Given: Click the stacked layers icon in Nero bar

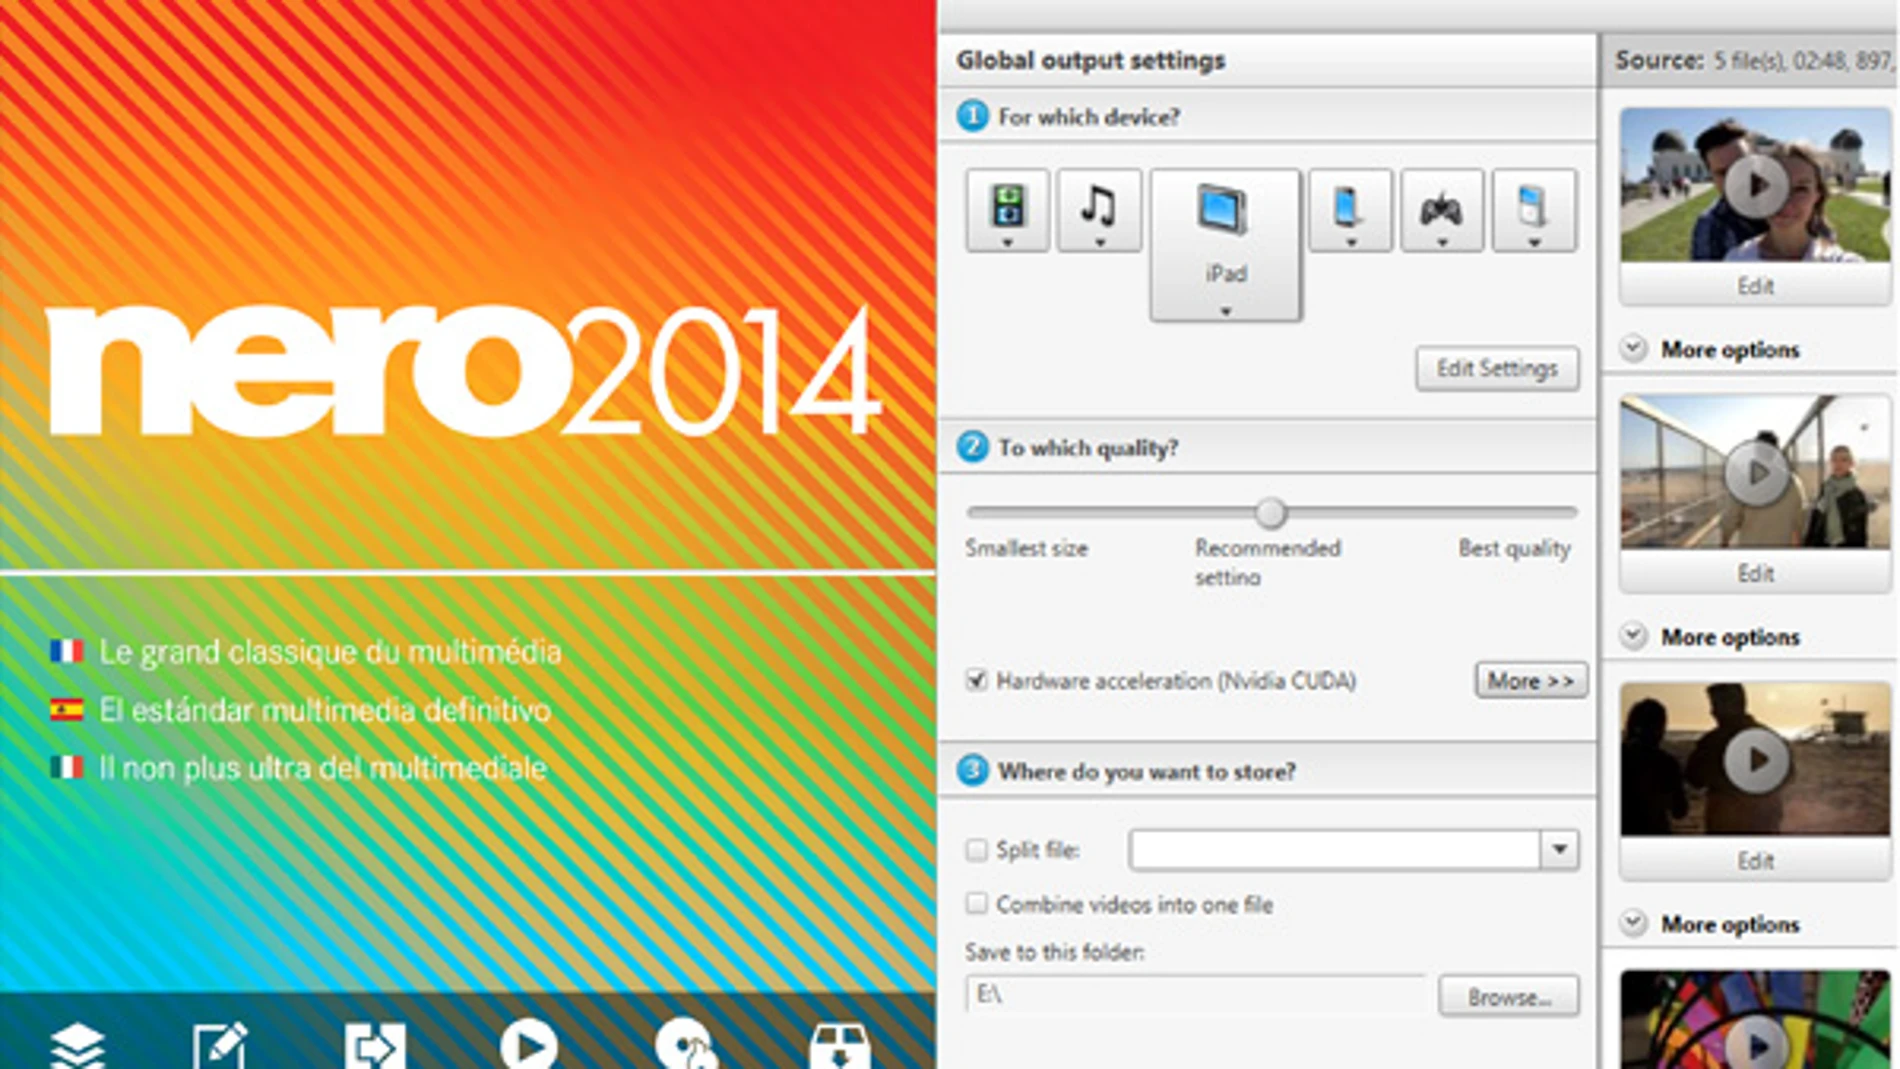Looking at the screenshot, I should pyautogui.click(x=77, y=1046).
